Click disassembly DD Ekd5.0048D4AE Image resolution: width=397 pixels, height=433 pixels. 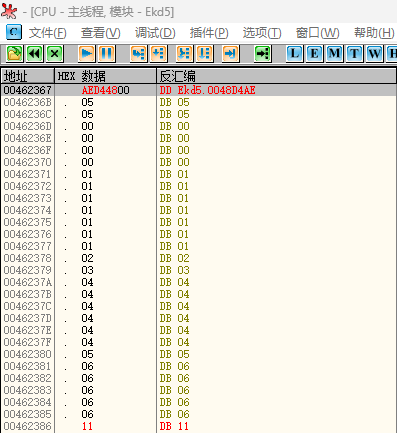207,90
